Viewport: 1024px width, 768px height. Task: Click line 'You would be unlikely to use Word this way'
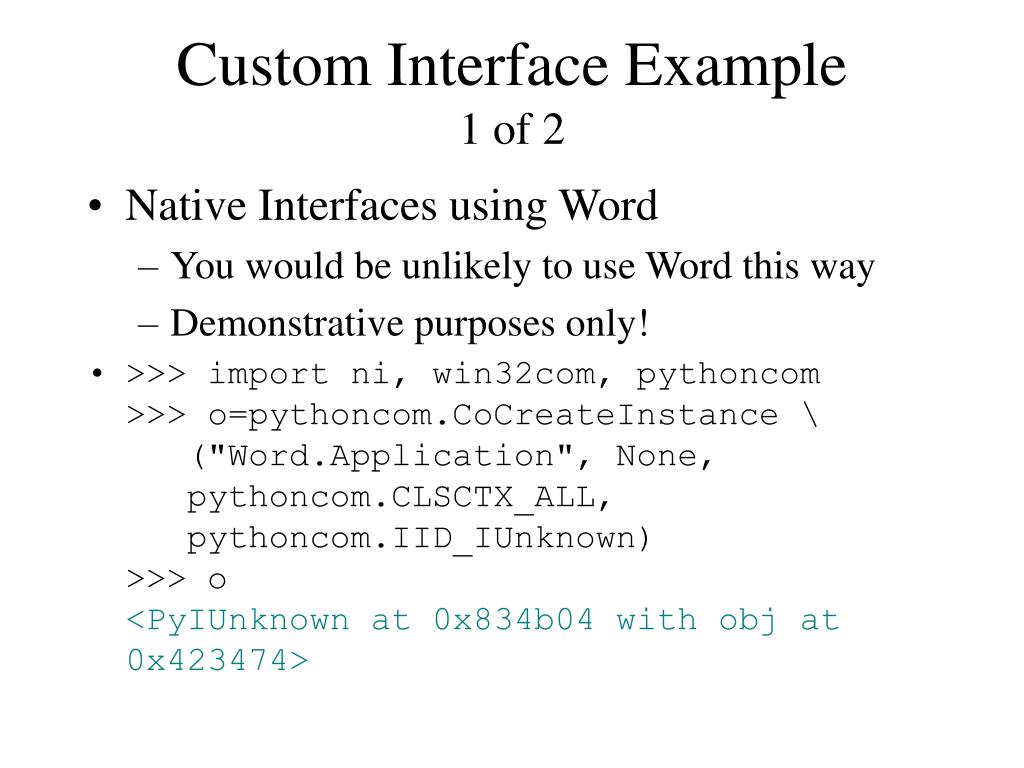522,267
